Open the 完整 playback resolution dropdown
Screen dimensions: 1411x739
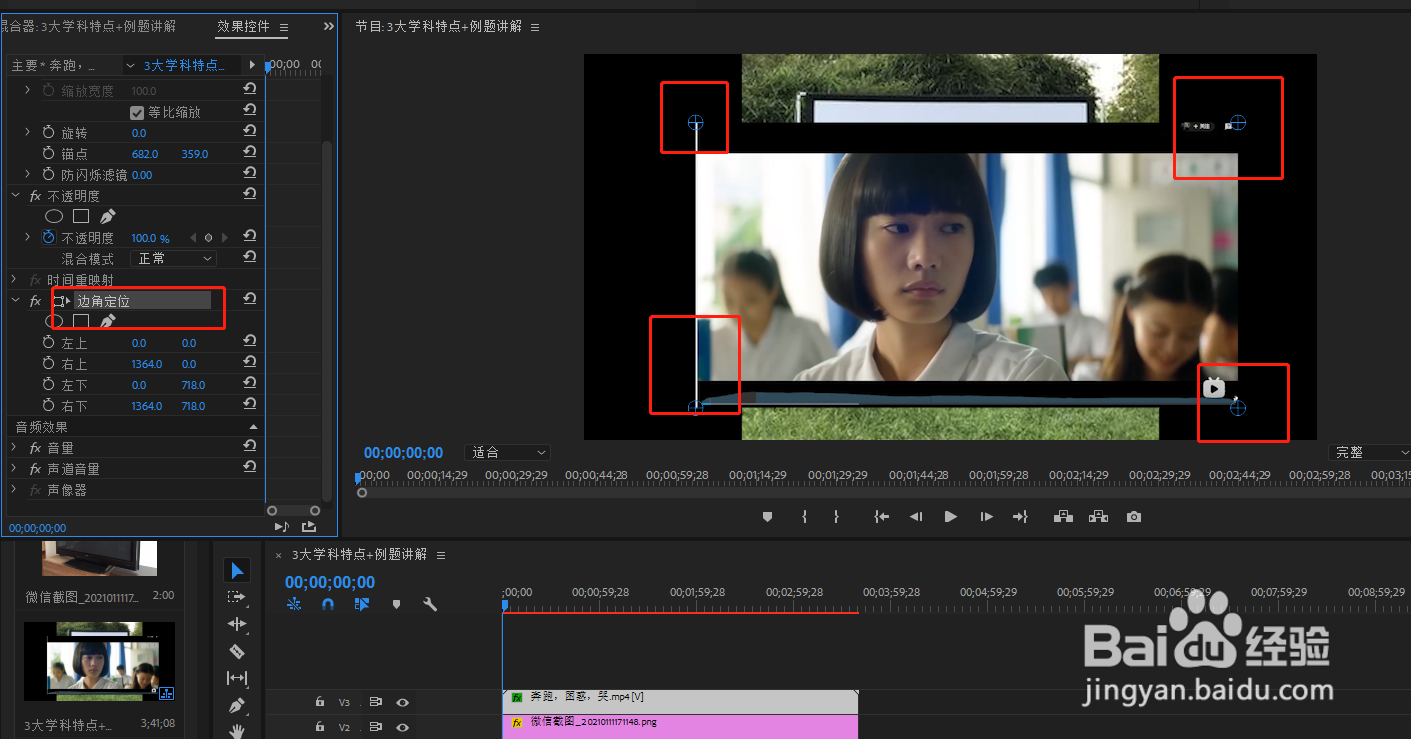pos(1369,453)
